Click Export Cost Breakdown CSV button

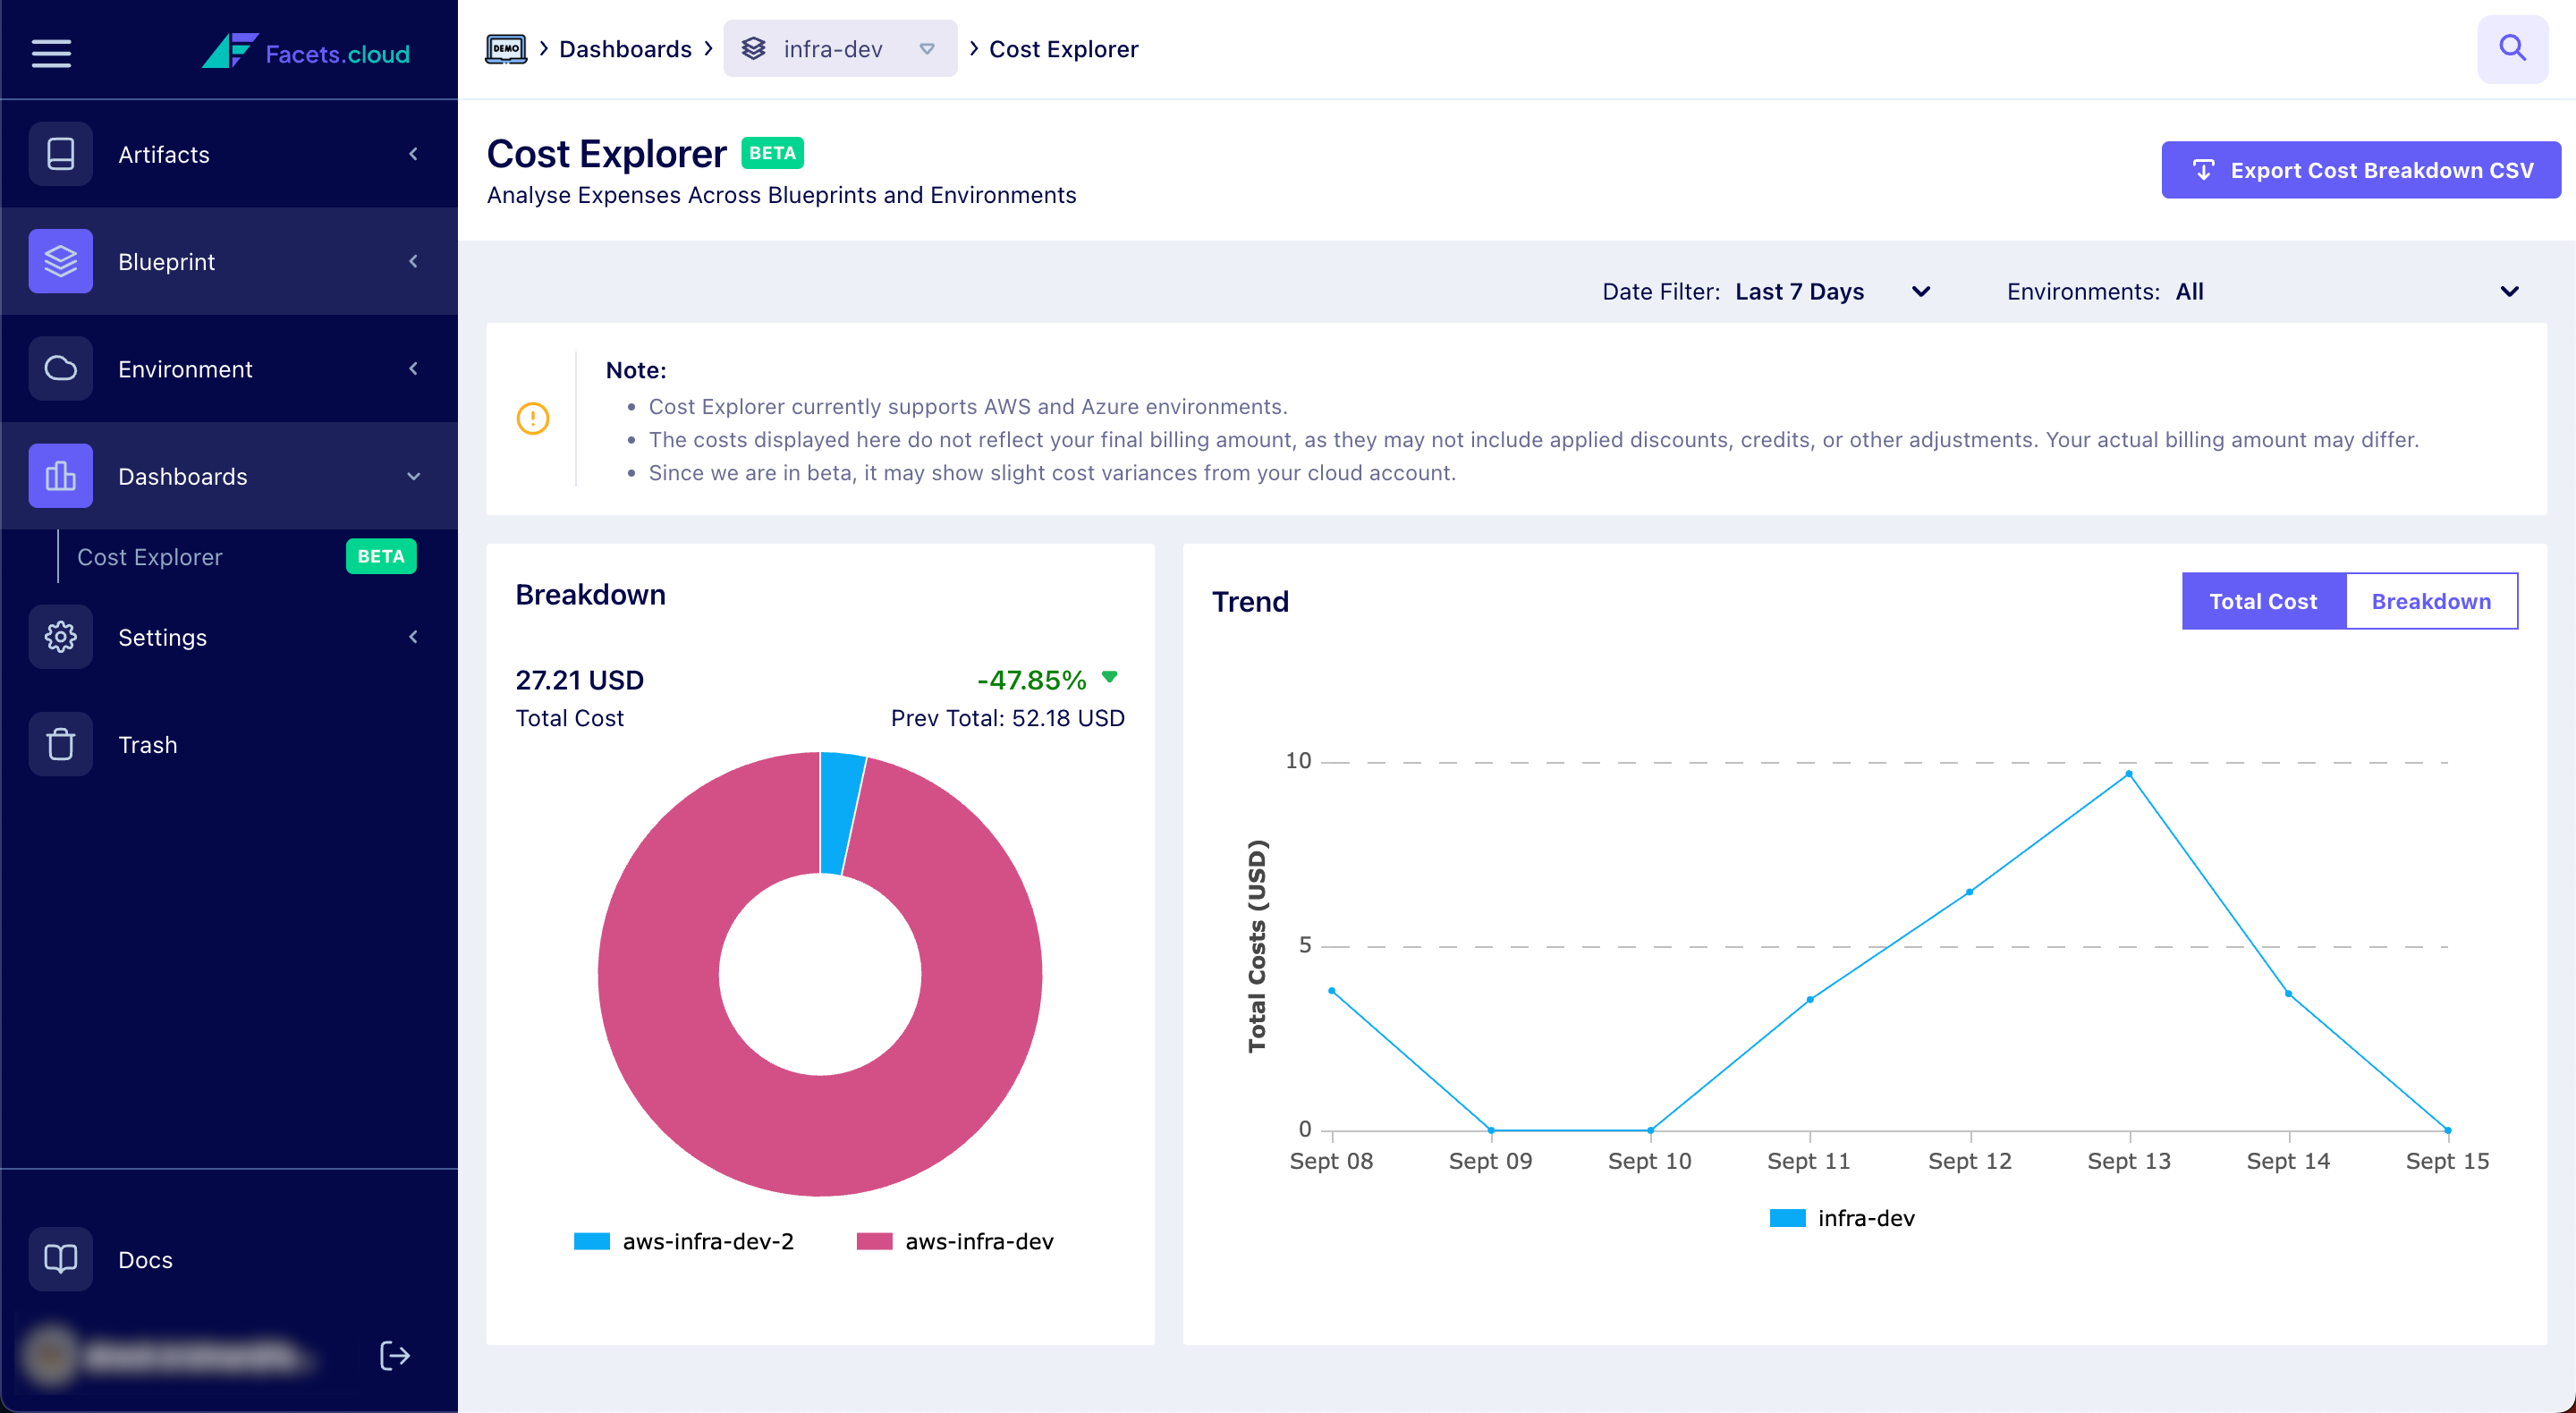tap(2360, 170)
